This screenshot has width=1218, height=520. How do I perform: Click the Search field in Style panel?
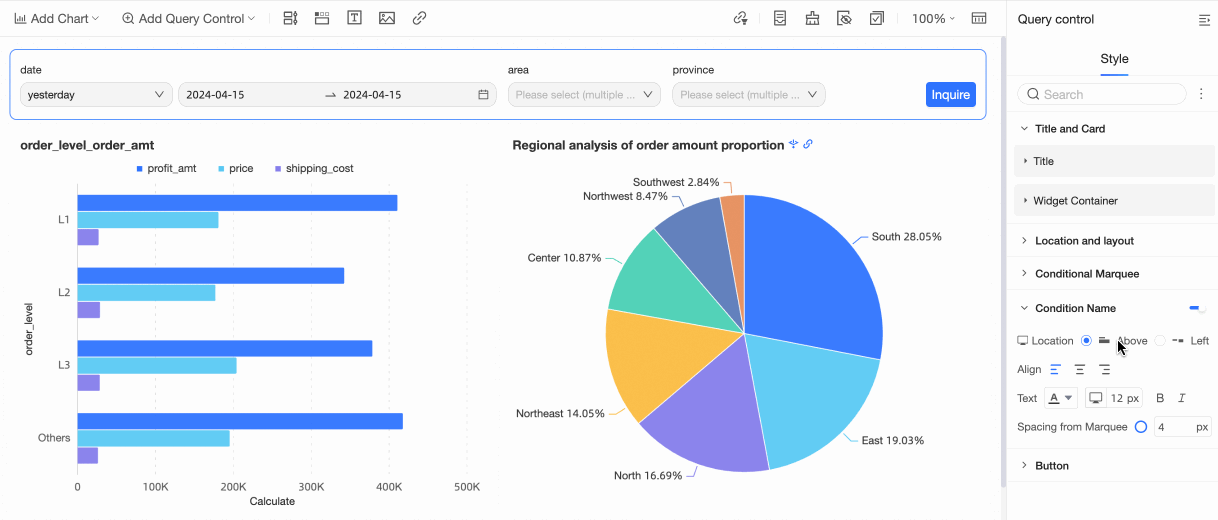(1102, 94)
